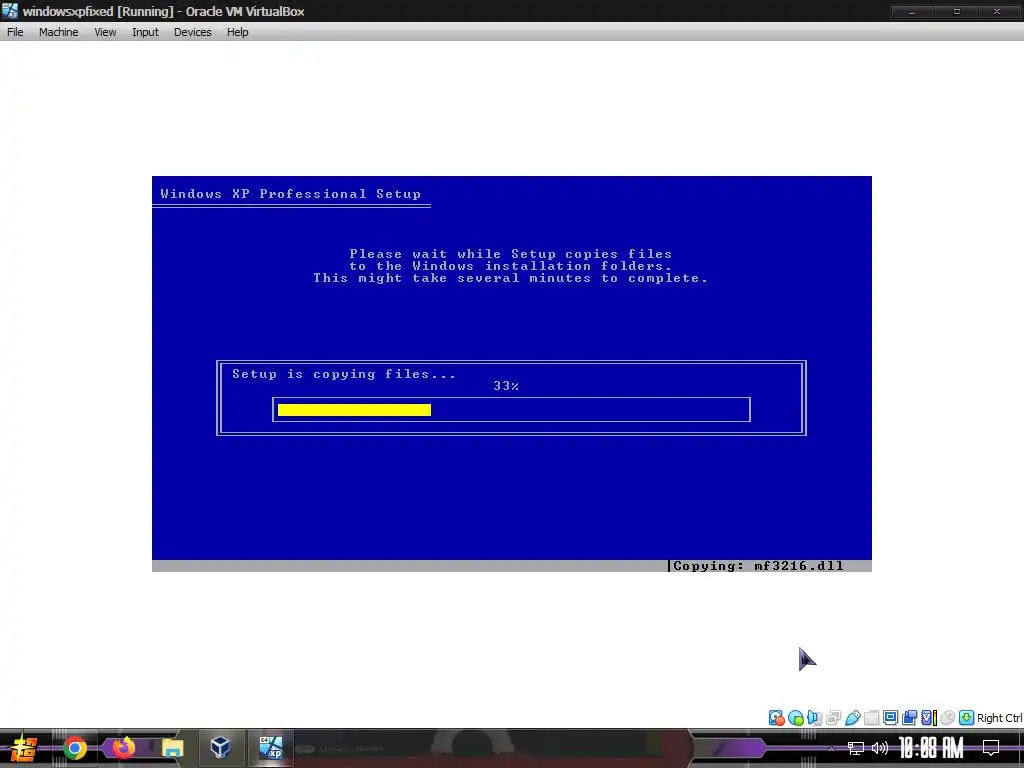The width and height of the screenshot is (1024, 768).
Task: Minimize the VirtualBox window
Action: click(x=912, y=11)
